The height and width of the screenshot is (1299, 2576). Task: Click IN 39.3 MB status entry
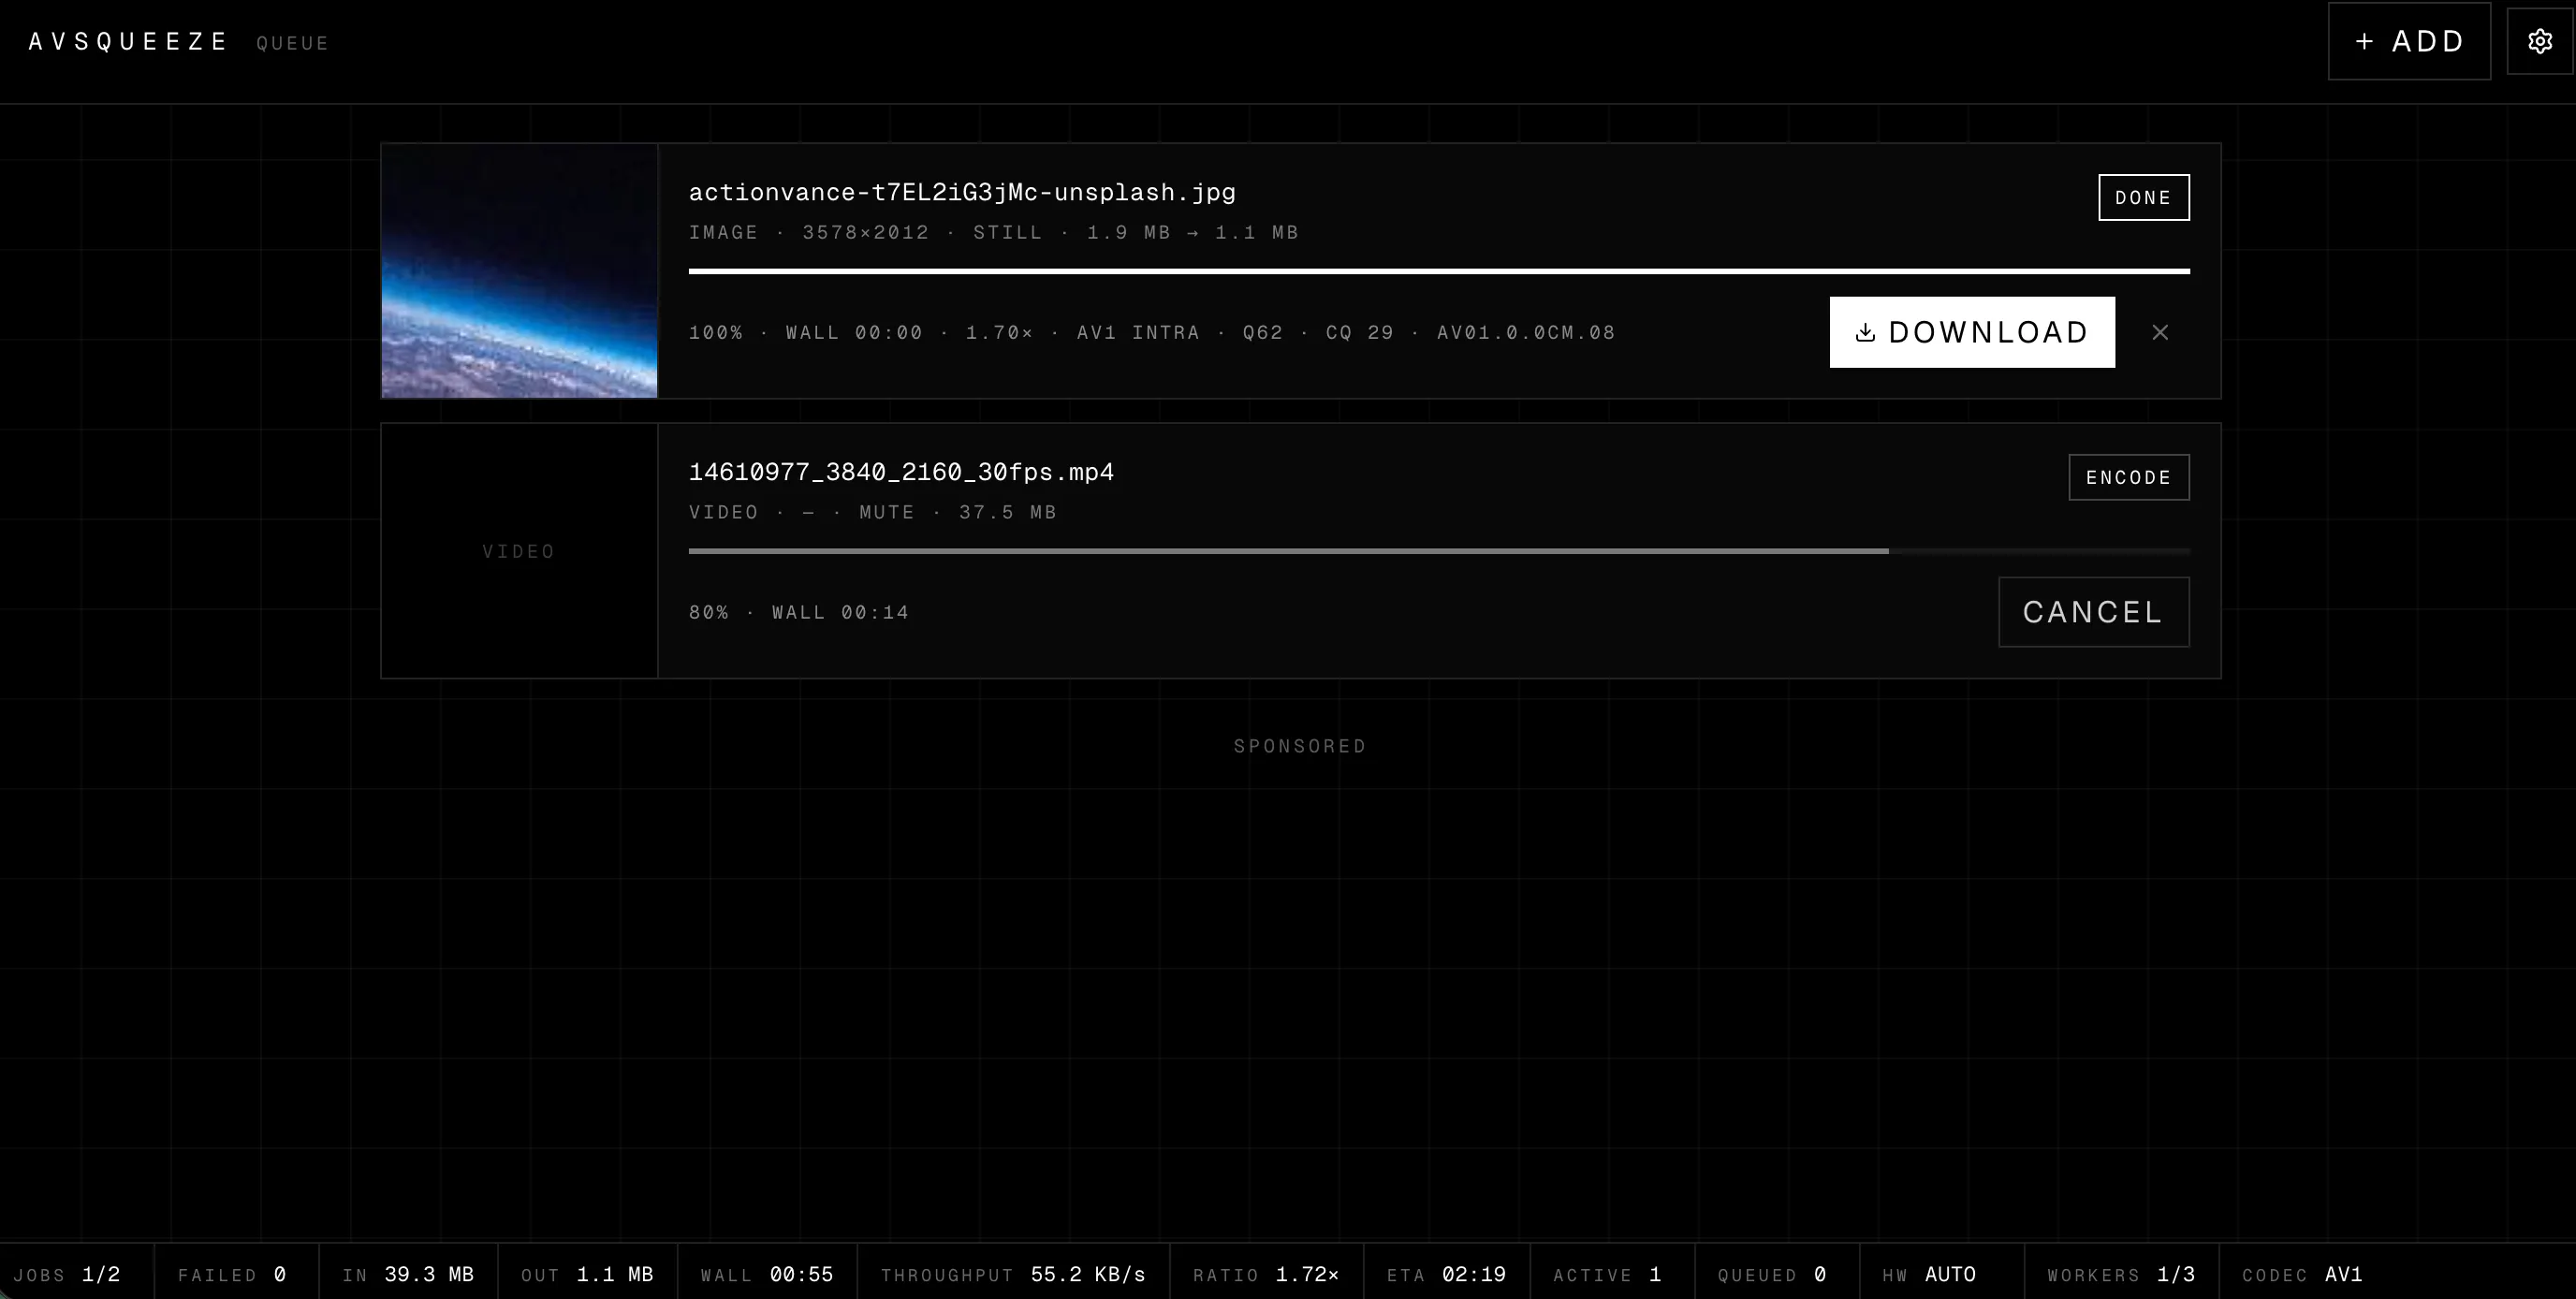408,1275
